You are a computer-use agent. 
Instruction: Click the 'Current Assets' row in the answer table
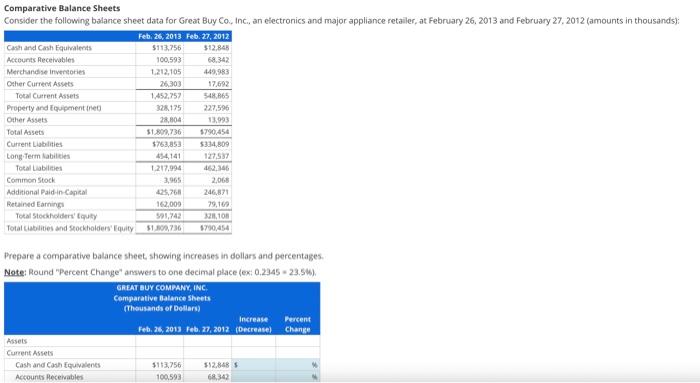point(29,353)
